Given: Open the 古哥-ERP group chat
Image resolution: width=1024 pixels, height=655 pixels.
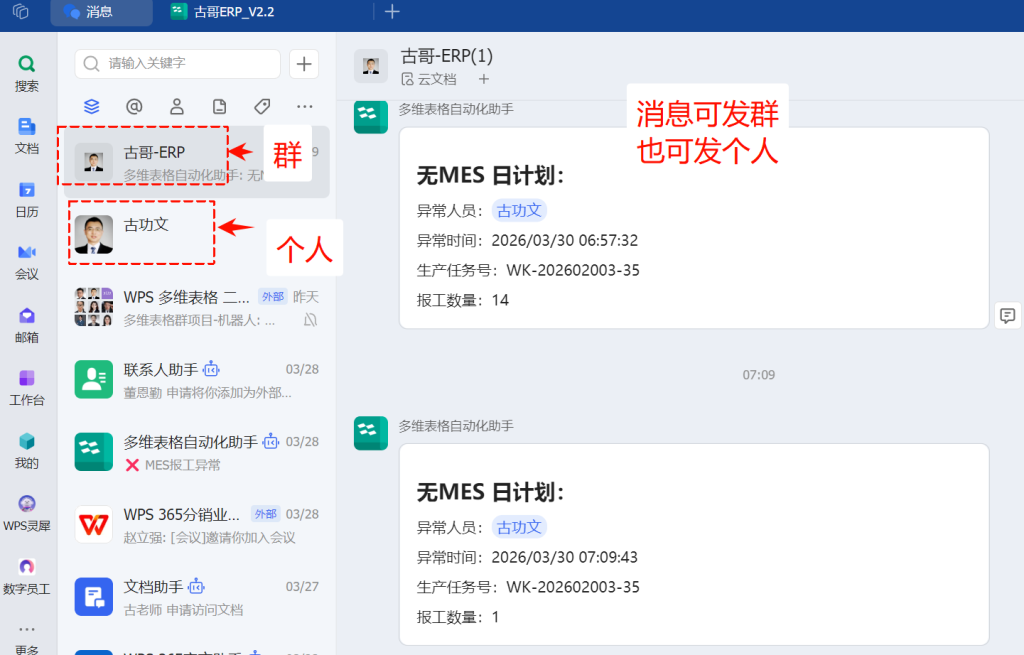Looking at the screenshot, I should (196, 162).
